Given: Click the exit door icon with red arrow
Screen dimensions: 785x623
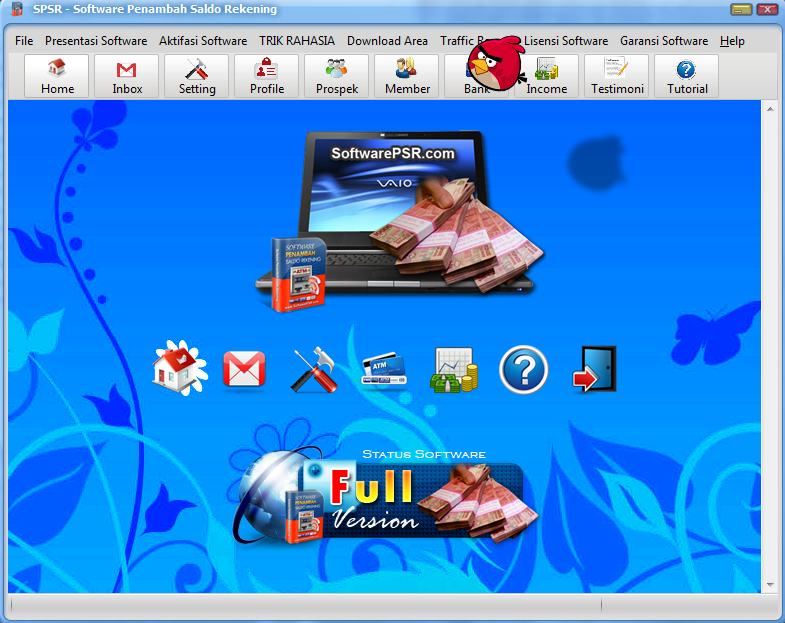Looking at the screenshot, I should (x=594, y=370).
